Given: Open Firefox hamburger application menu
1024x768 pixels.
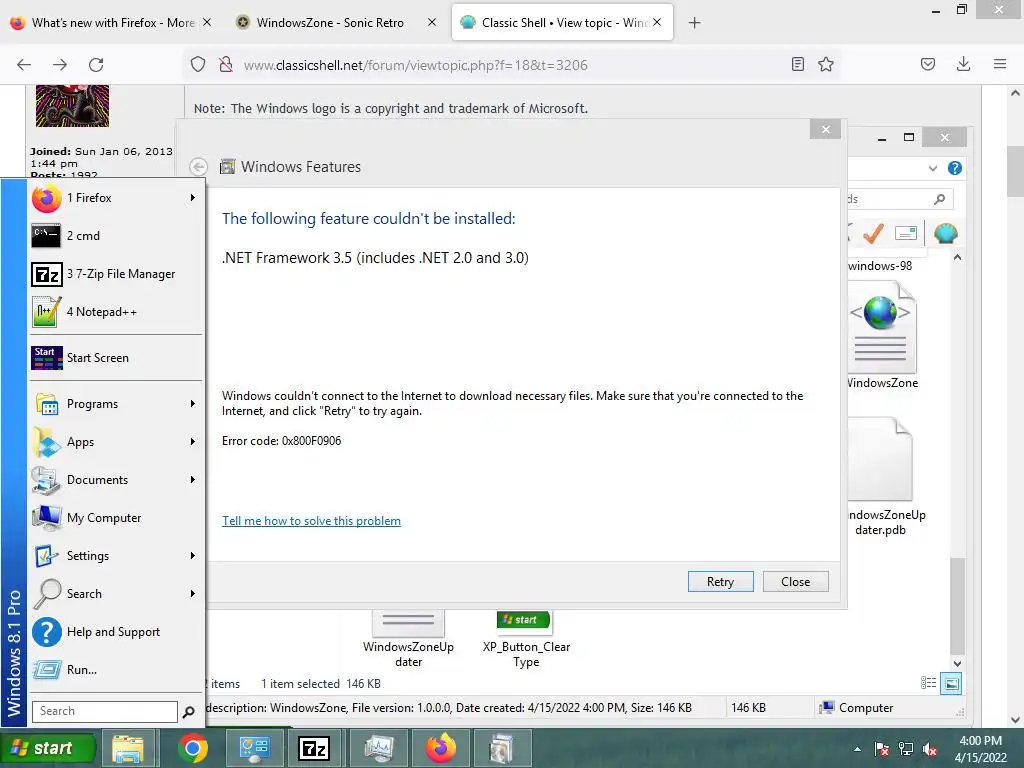Looking at the screenshot, I should point(1000,64).
